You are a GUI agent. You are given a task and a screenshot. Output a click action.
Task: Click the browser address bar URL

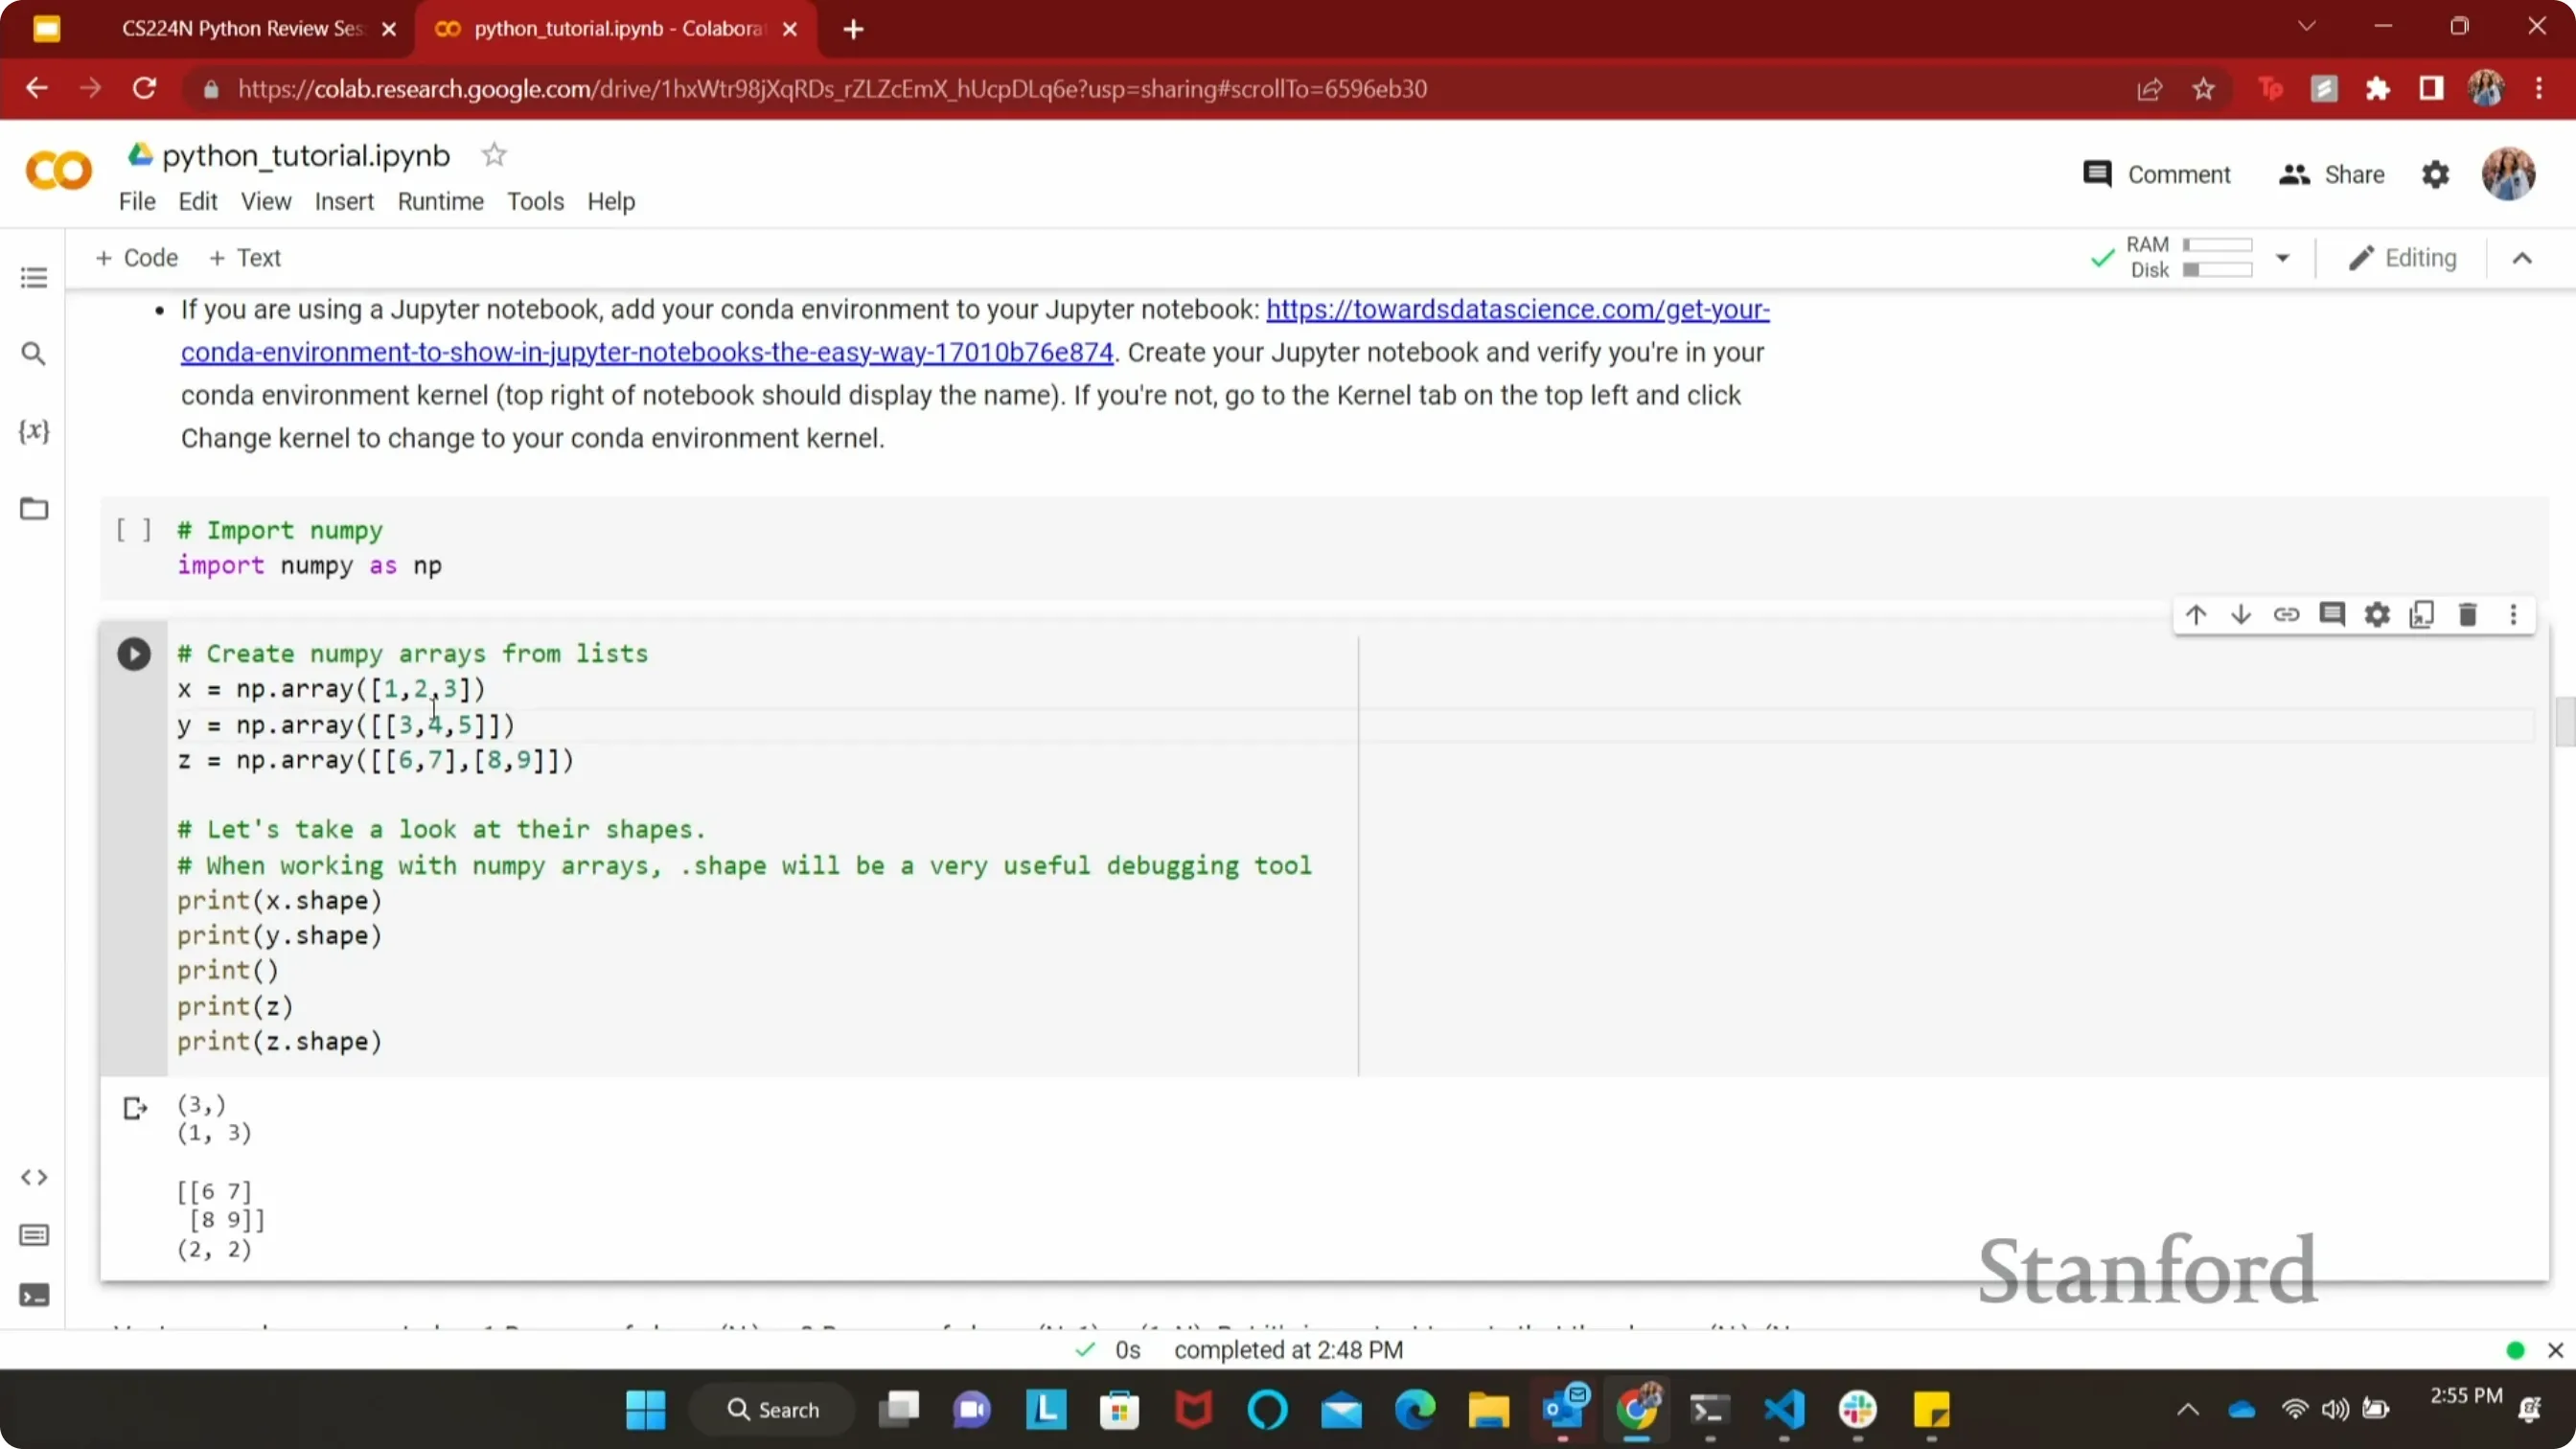(832, 89)
